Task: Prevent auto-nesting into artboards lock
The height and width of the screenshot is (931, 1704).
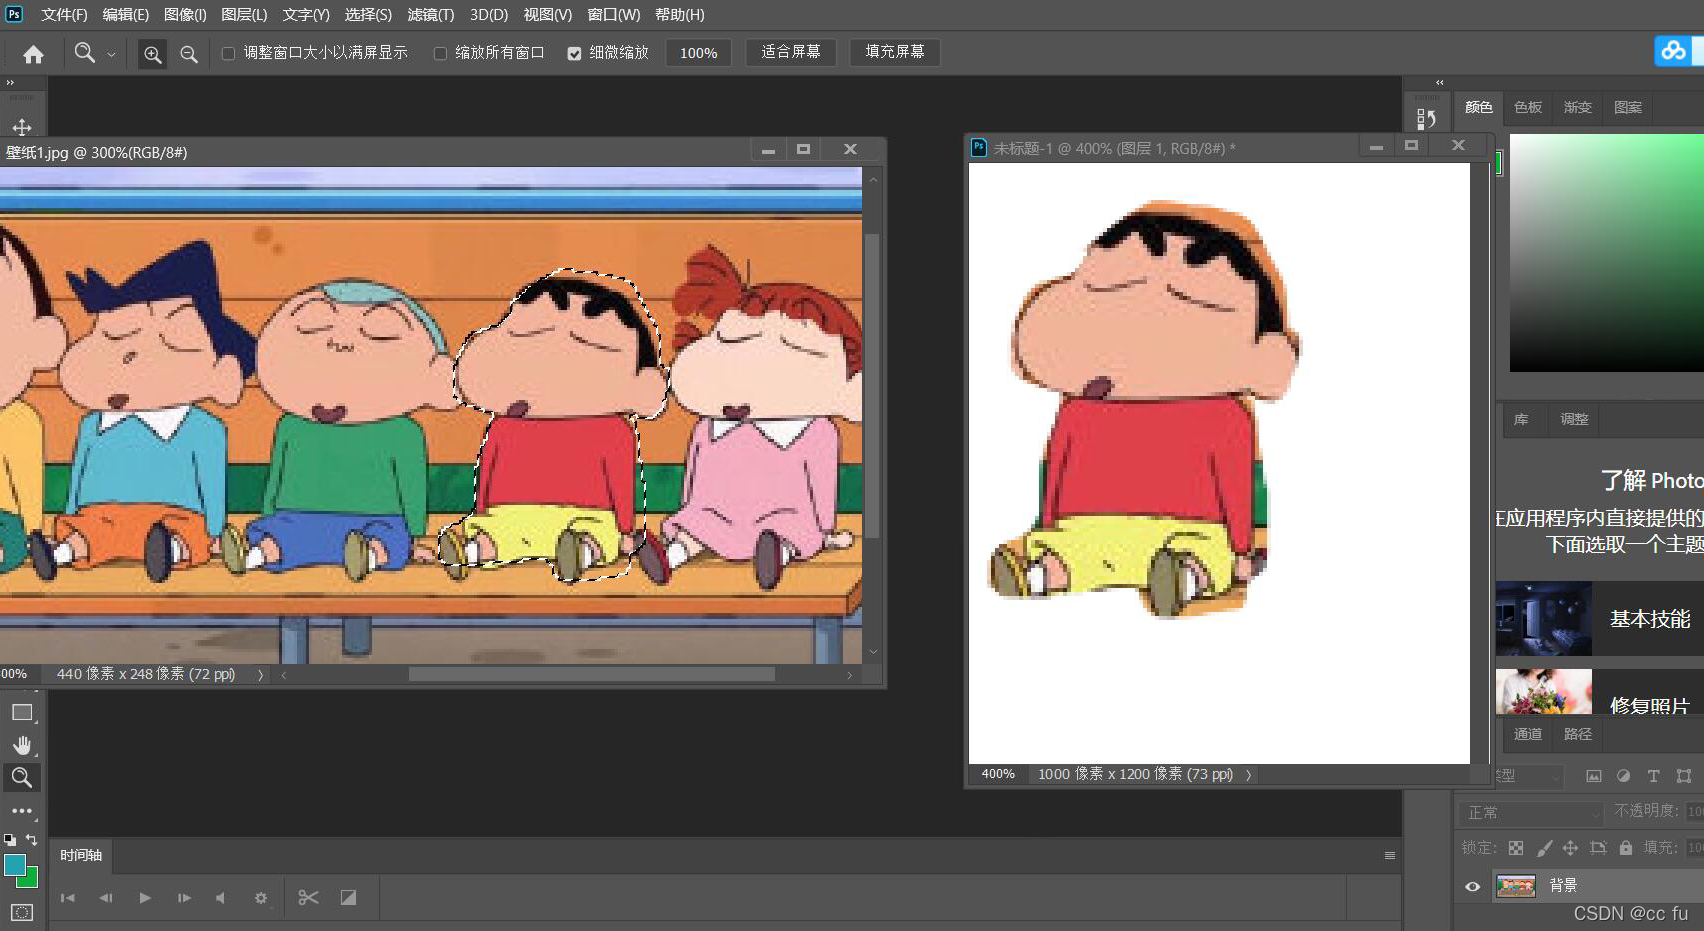Action: tap(1598, 848)
